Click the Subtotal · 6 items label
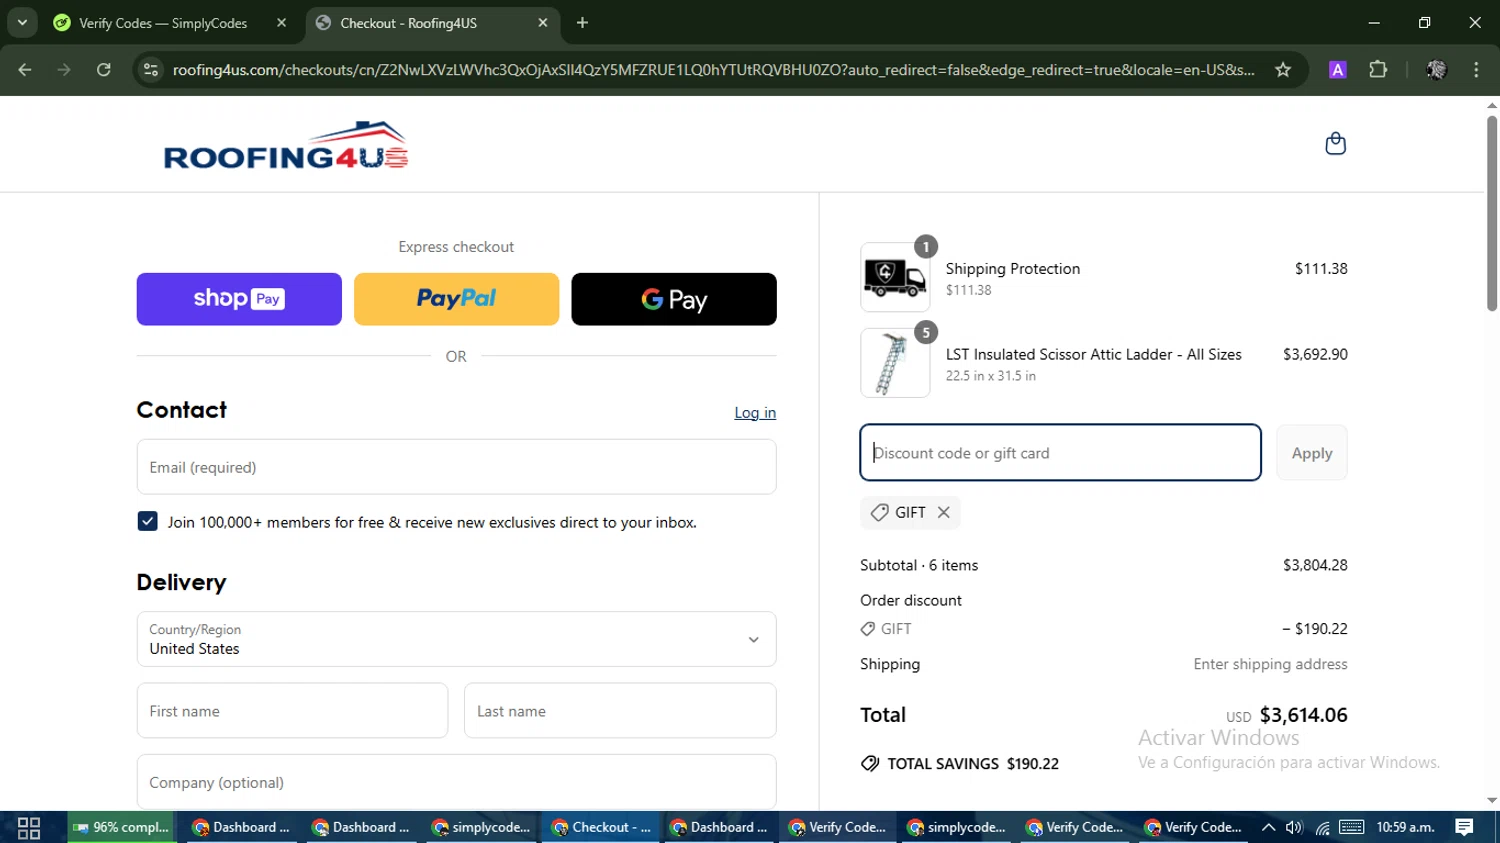1500x843 pixels. (x=919, y=565)
